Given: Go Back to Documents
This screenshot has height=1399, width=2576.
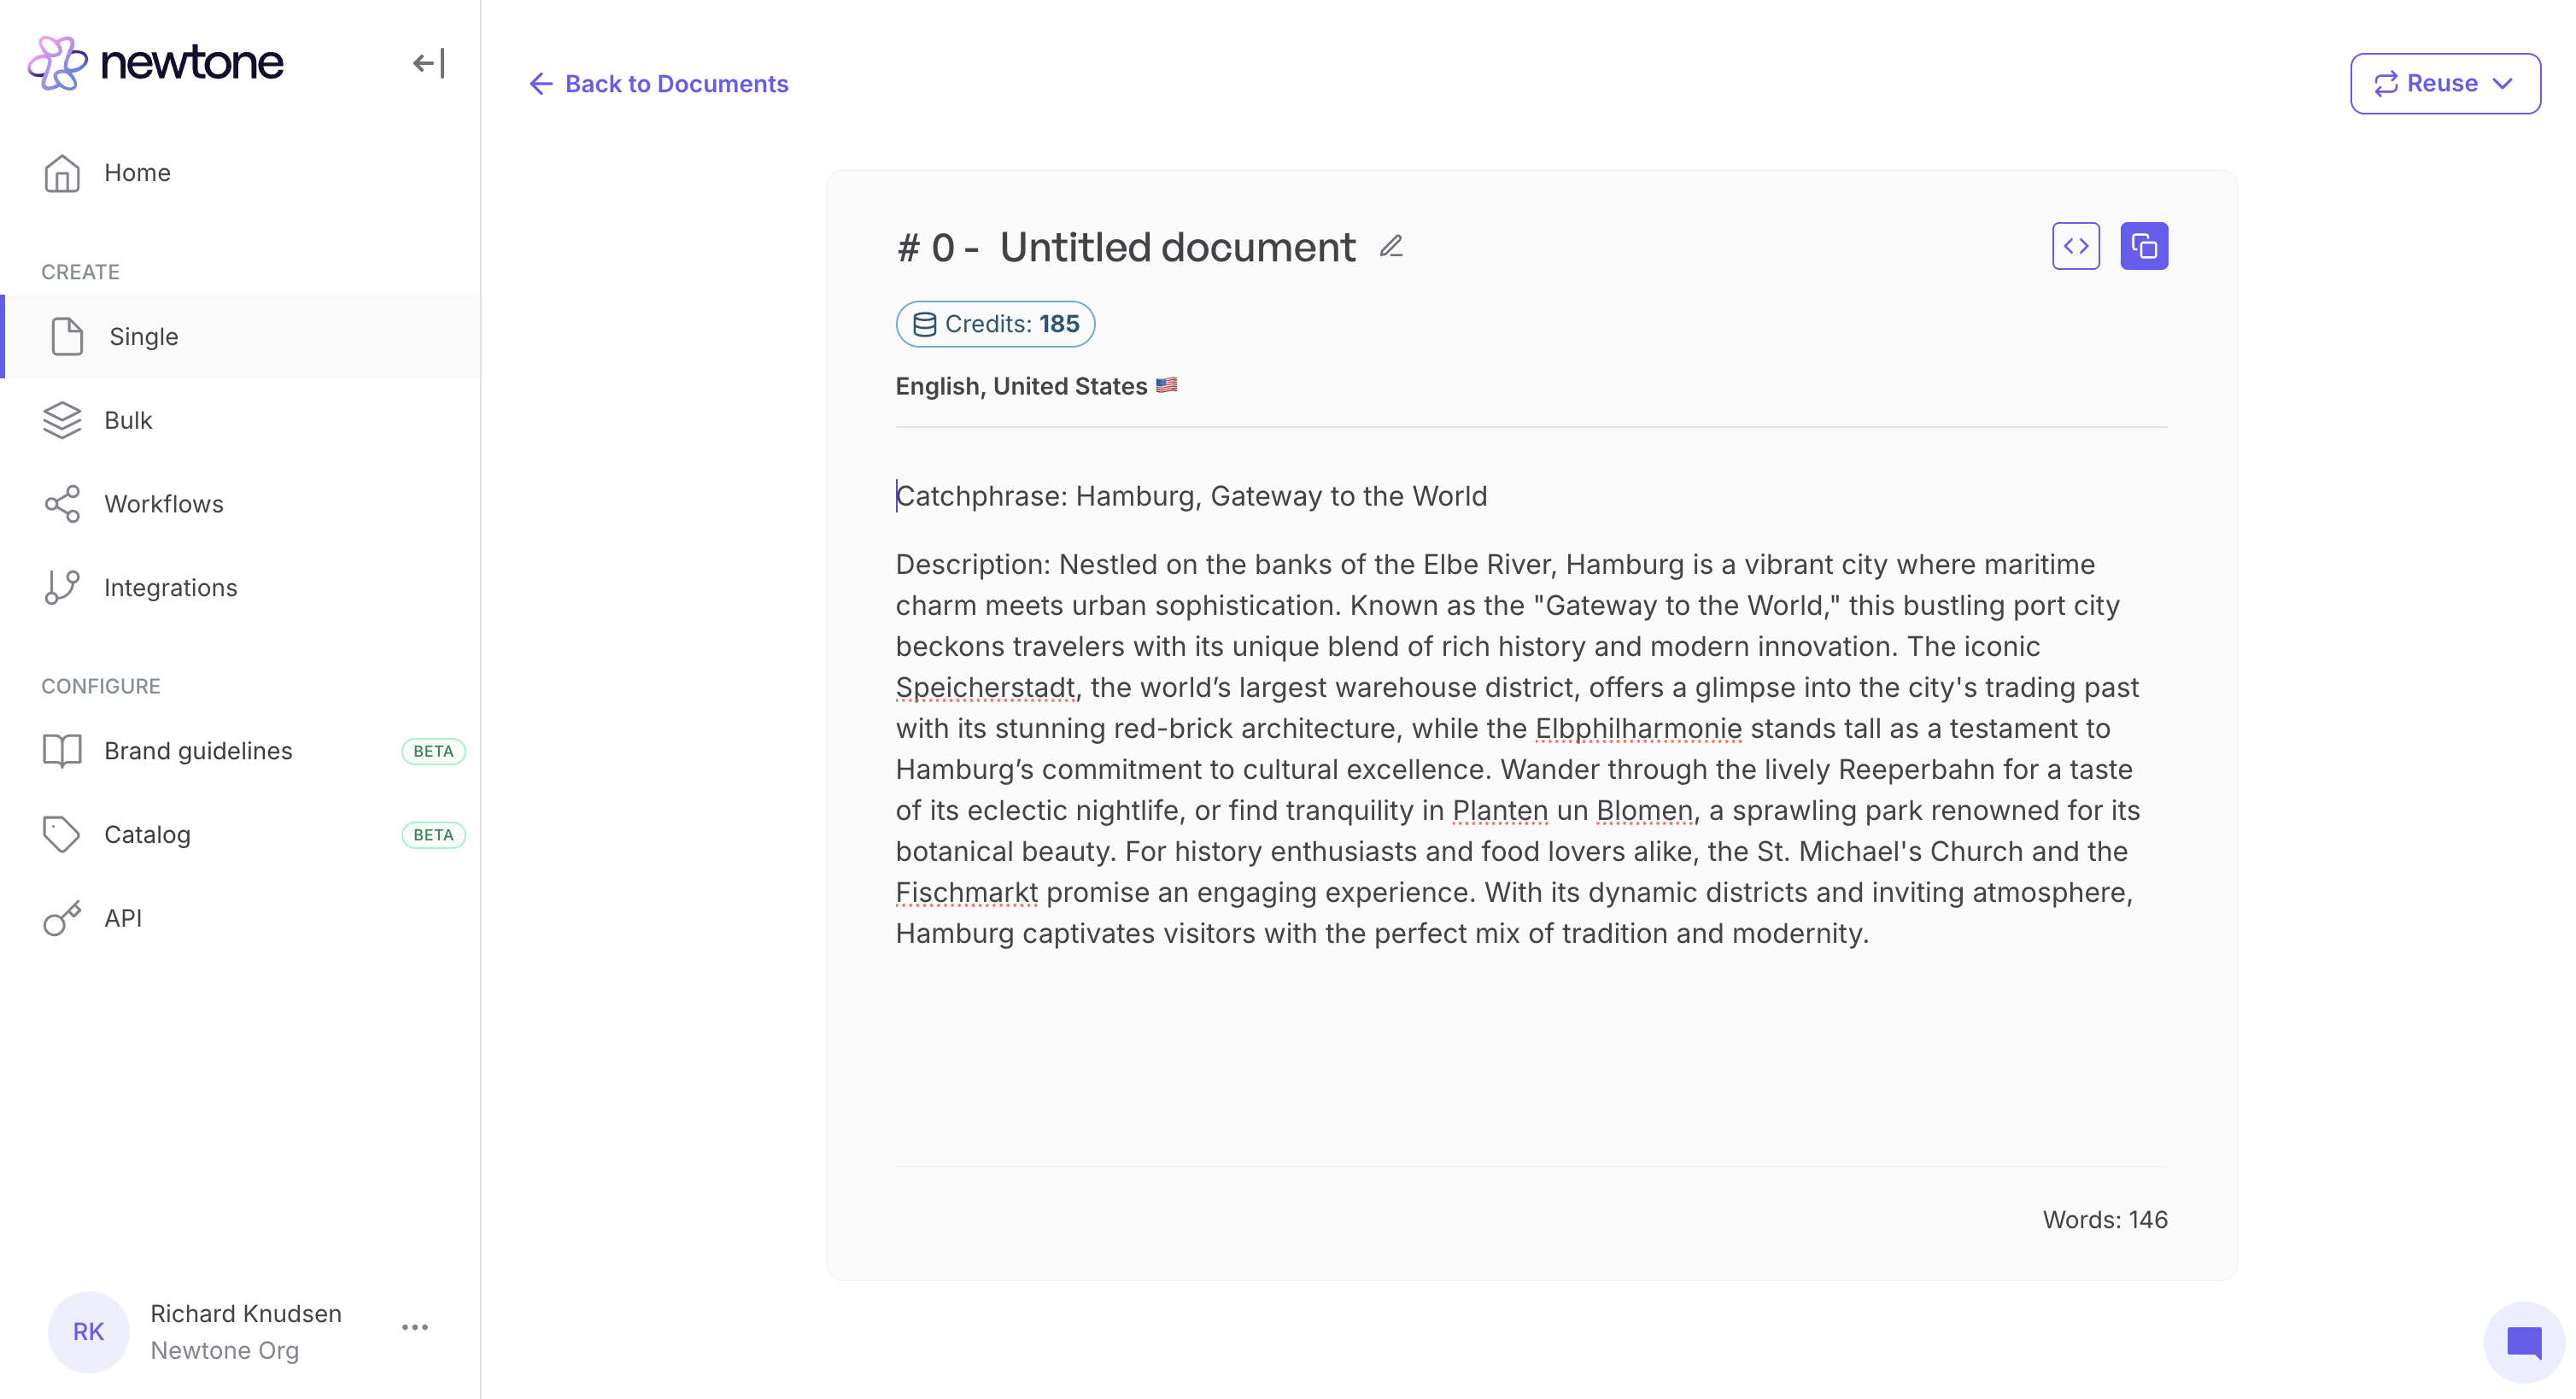Looking at the screenshot, I should coord(659,83).
